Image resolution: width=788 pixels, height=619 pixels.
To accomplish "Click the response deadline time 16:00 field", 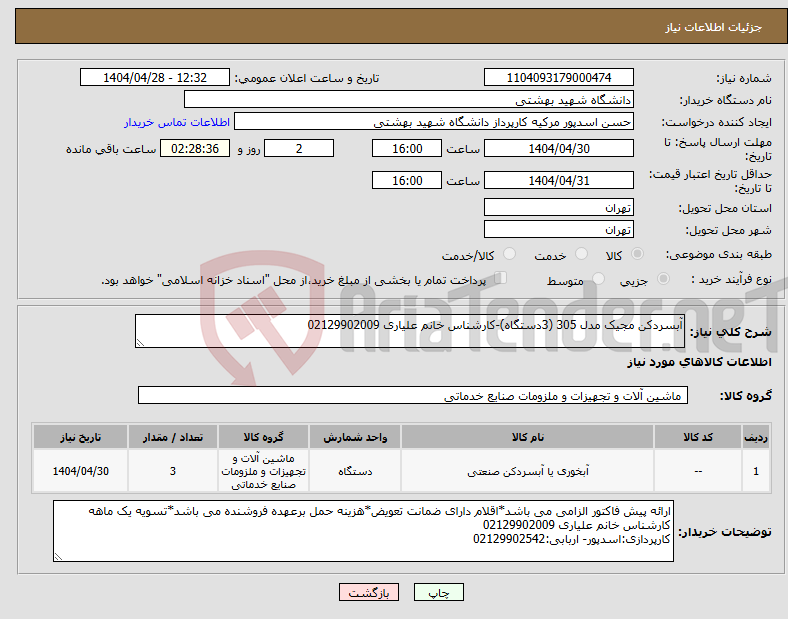I will tap(407, 148).
